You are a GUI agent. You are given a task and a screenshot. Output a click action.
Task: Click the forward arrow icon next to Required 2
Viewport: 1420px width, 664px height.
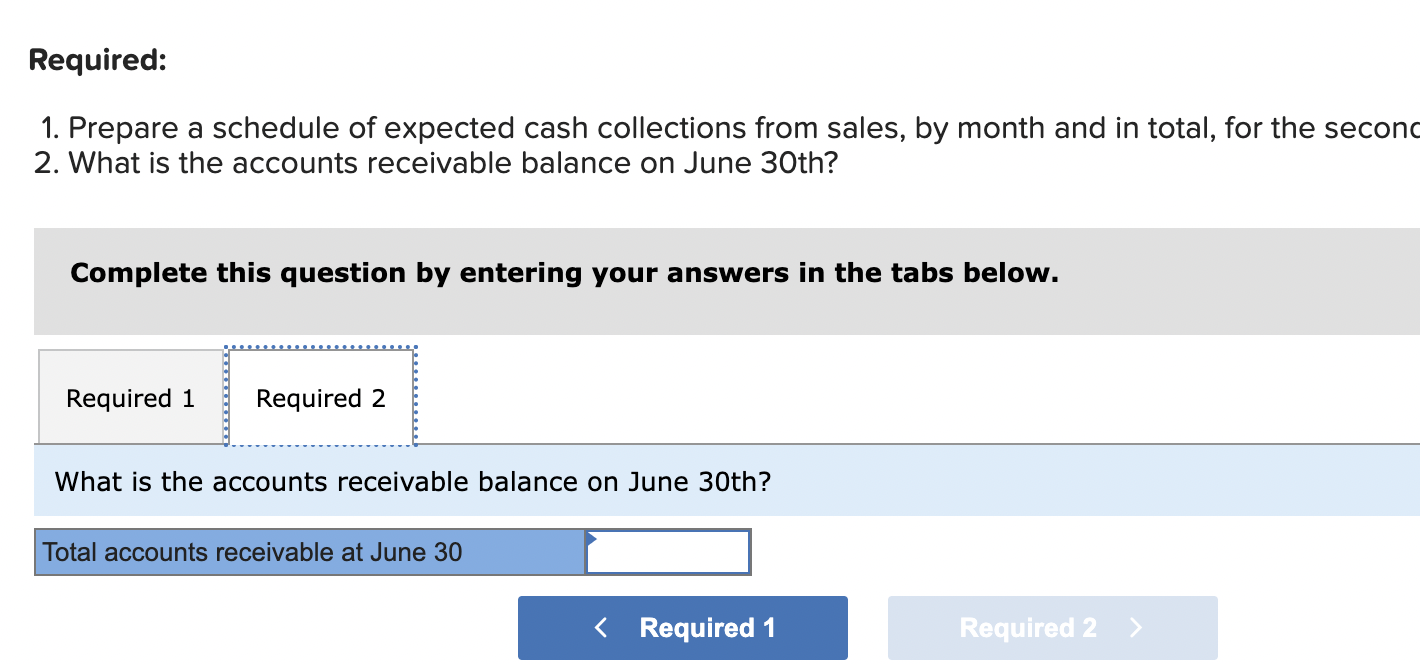[1135, 627]
